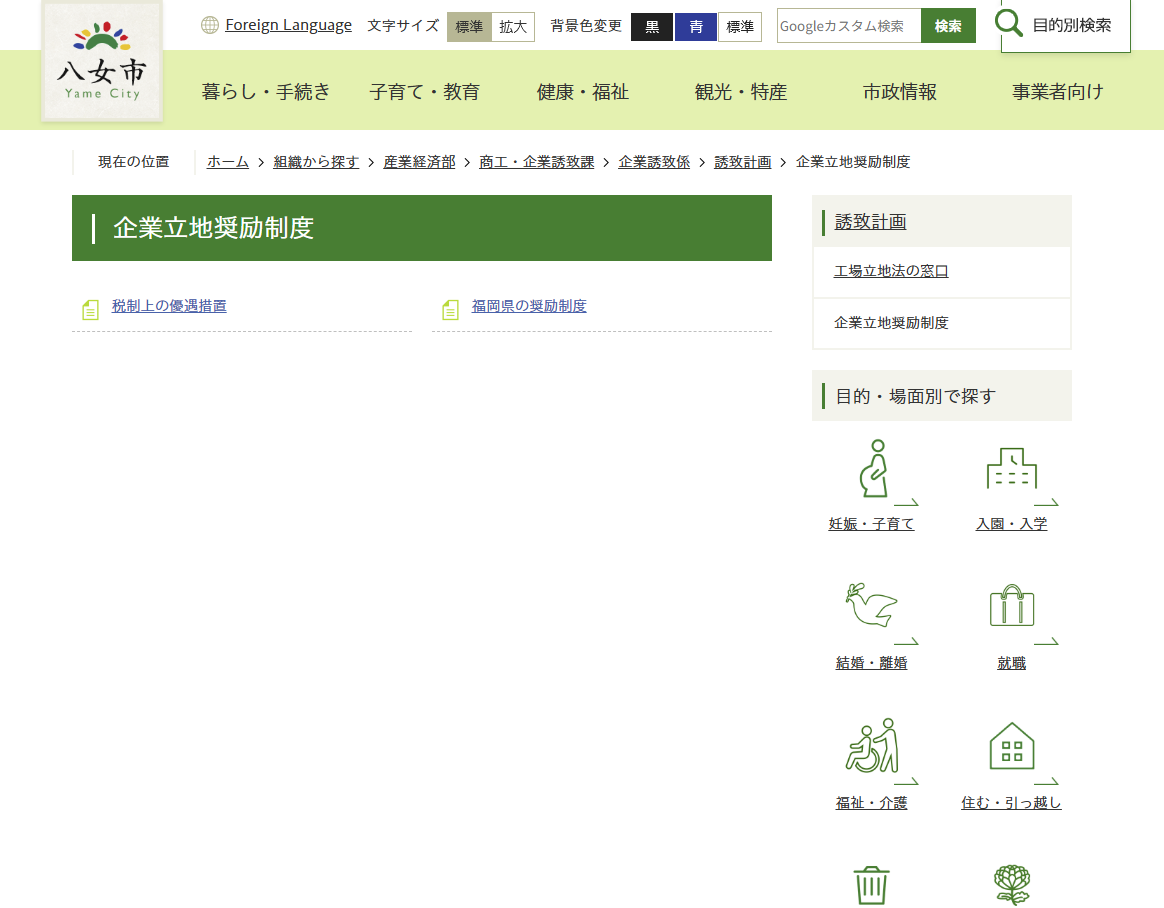
Task: Open the 住む・引っ越し text link
Action: point(1011,803)
